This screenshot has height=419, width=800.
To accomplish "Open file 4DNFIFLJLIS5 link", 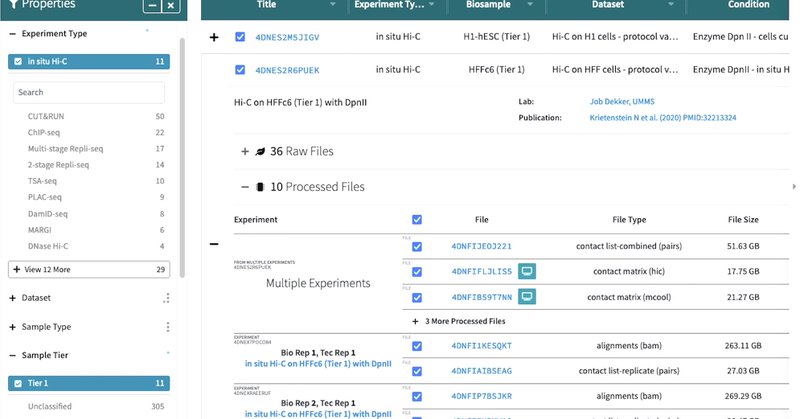I will pos(481,272).
